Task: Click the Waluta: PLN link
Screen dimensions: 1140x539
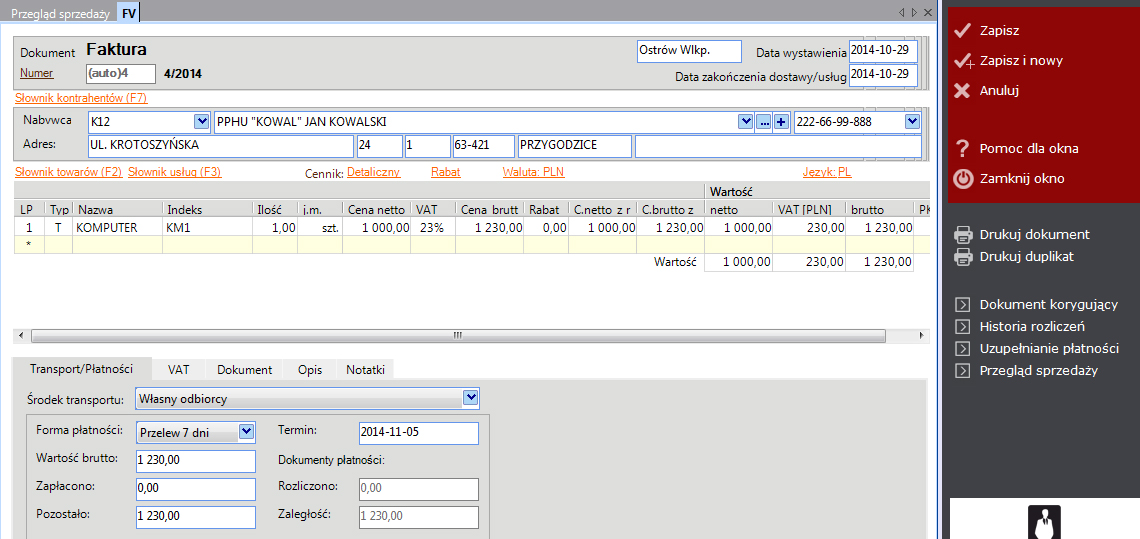Action: (x=534, y=172)
